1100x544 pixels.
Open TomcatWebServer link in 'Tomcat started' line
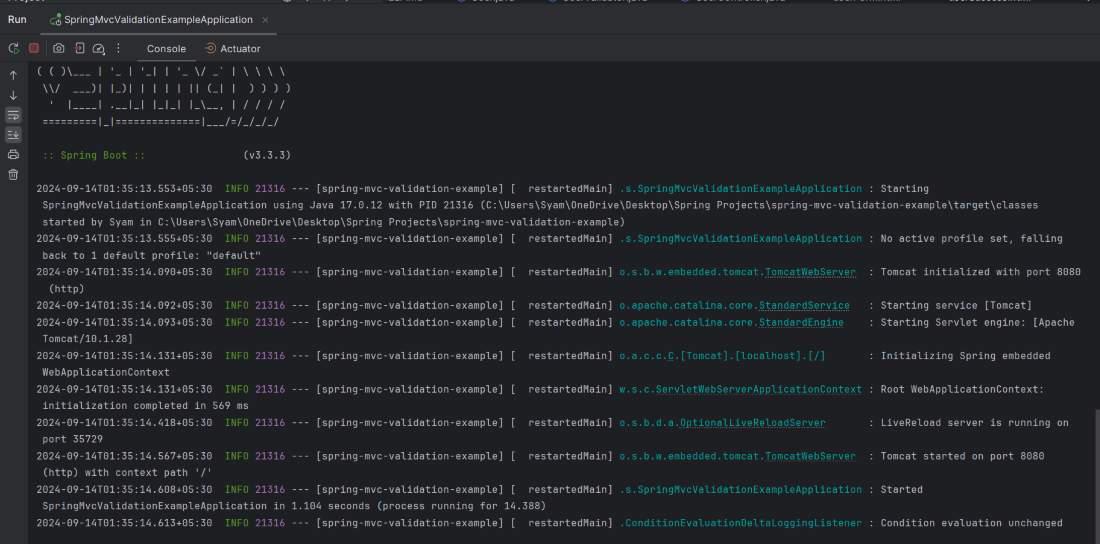(x=810, y=456)
